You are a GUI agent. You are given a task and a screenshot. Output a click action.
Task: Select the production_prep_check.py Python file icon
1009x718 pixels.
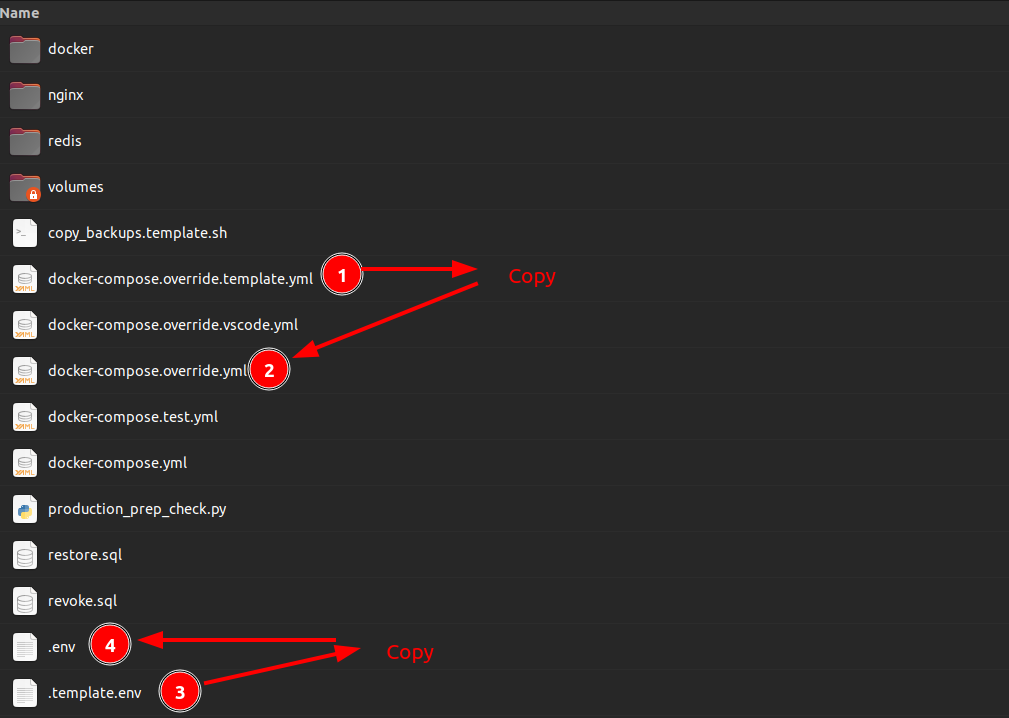25,509
